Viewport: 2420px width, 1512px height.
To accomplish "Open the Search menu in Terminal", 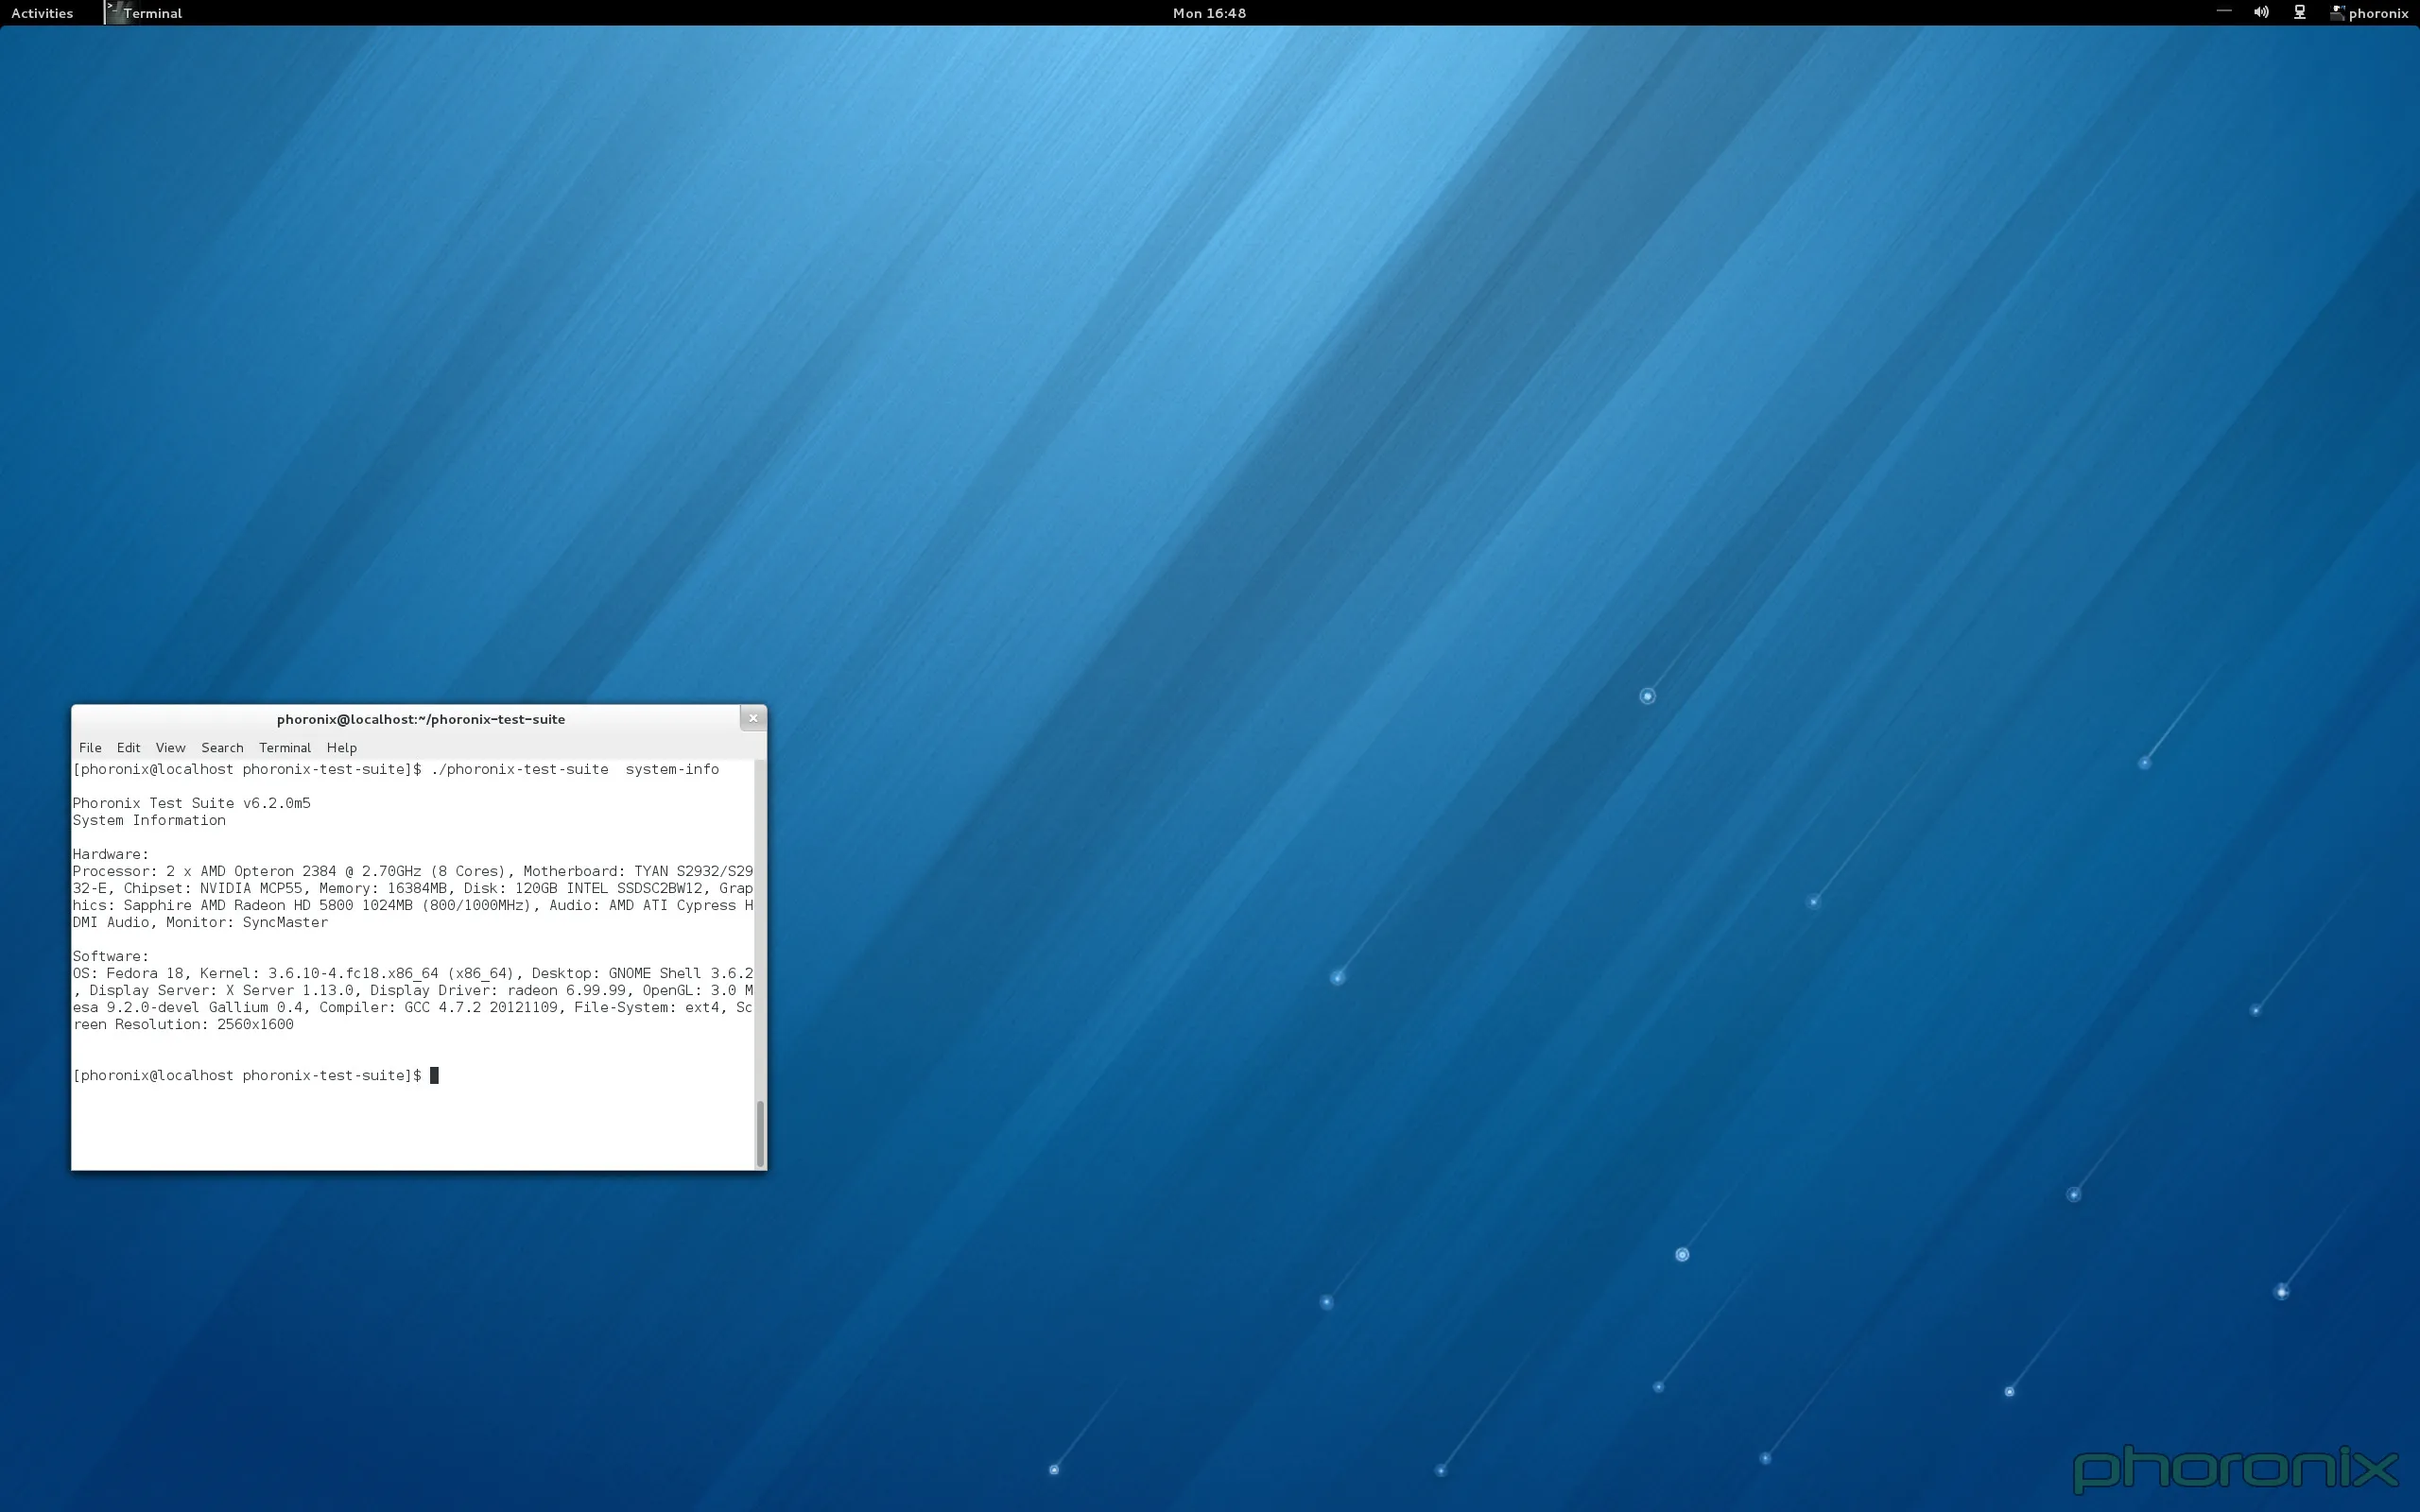I will (x=222, y=747).
